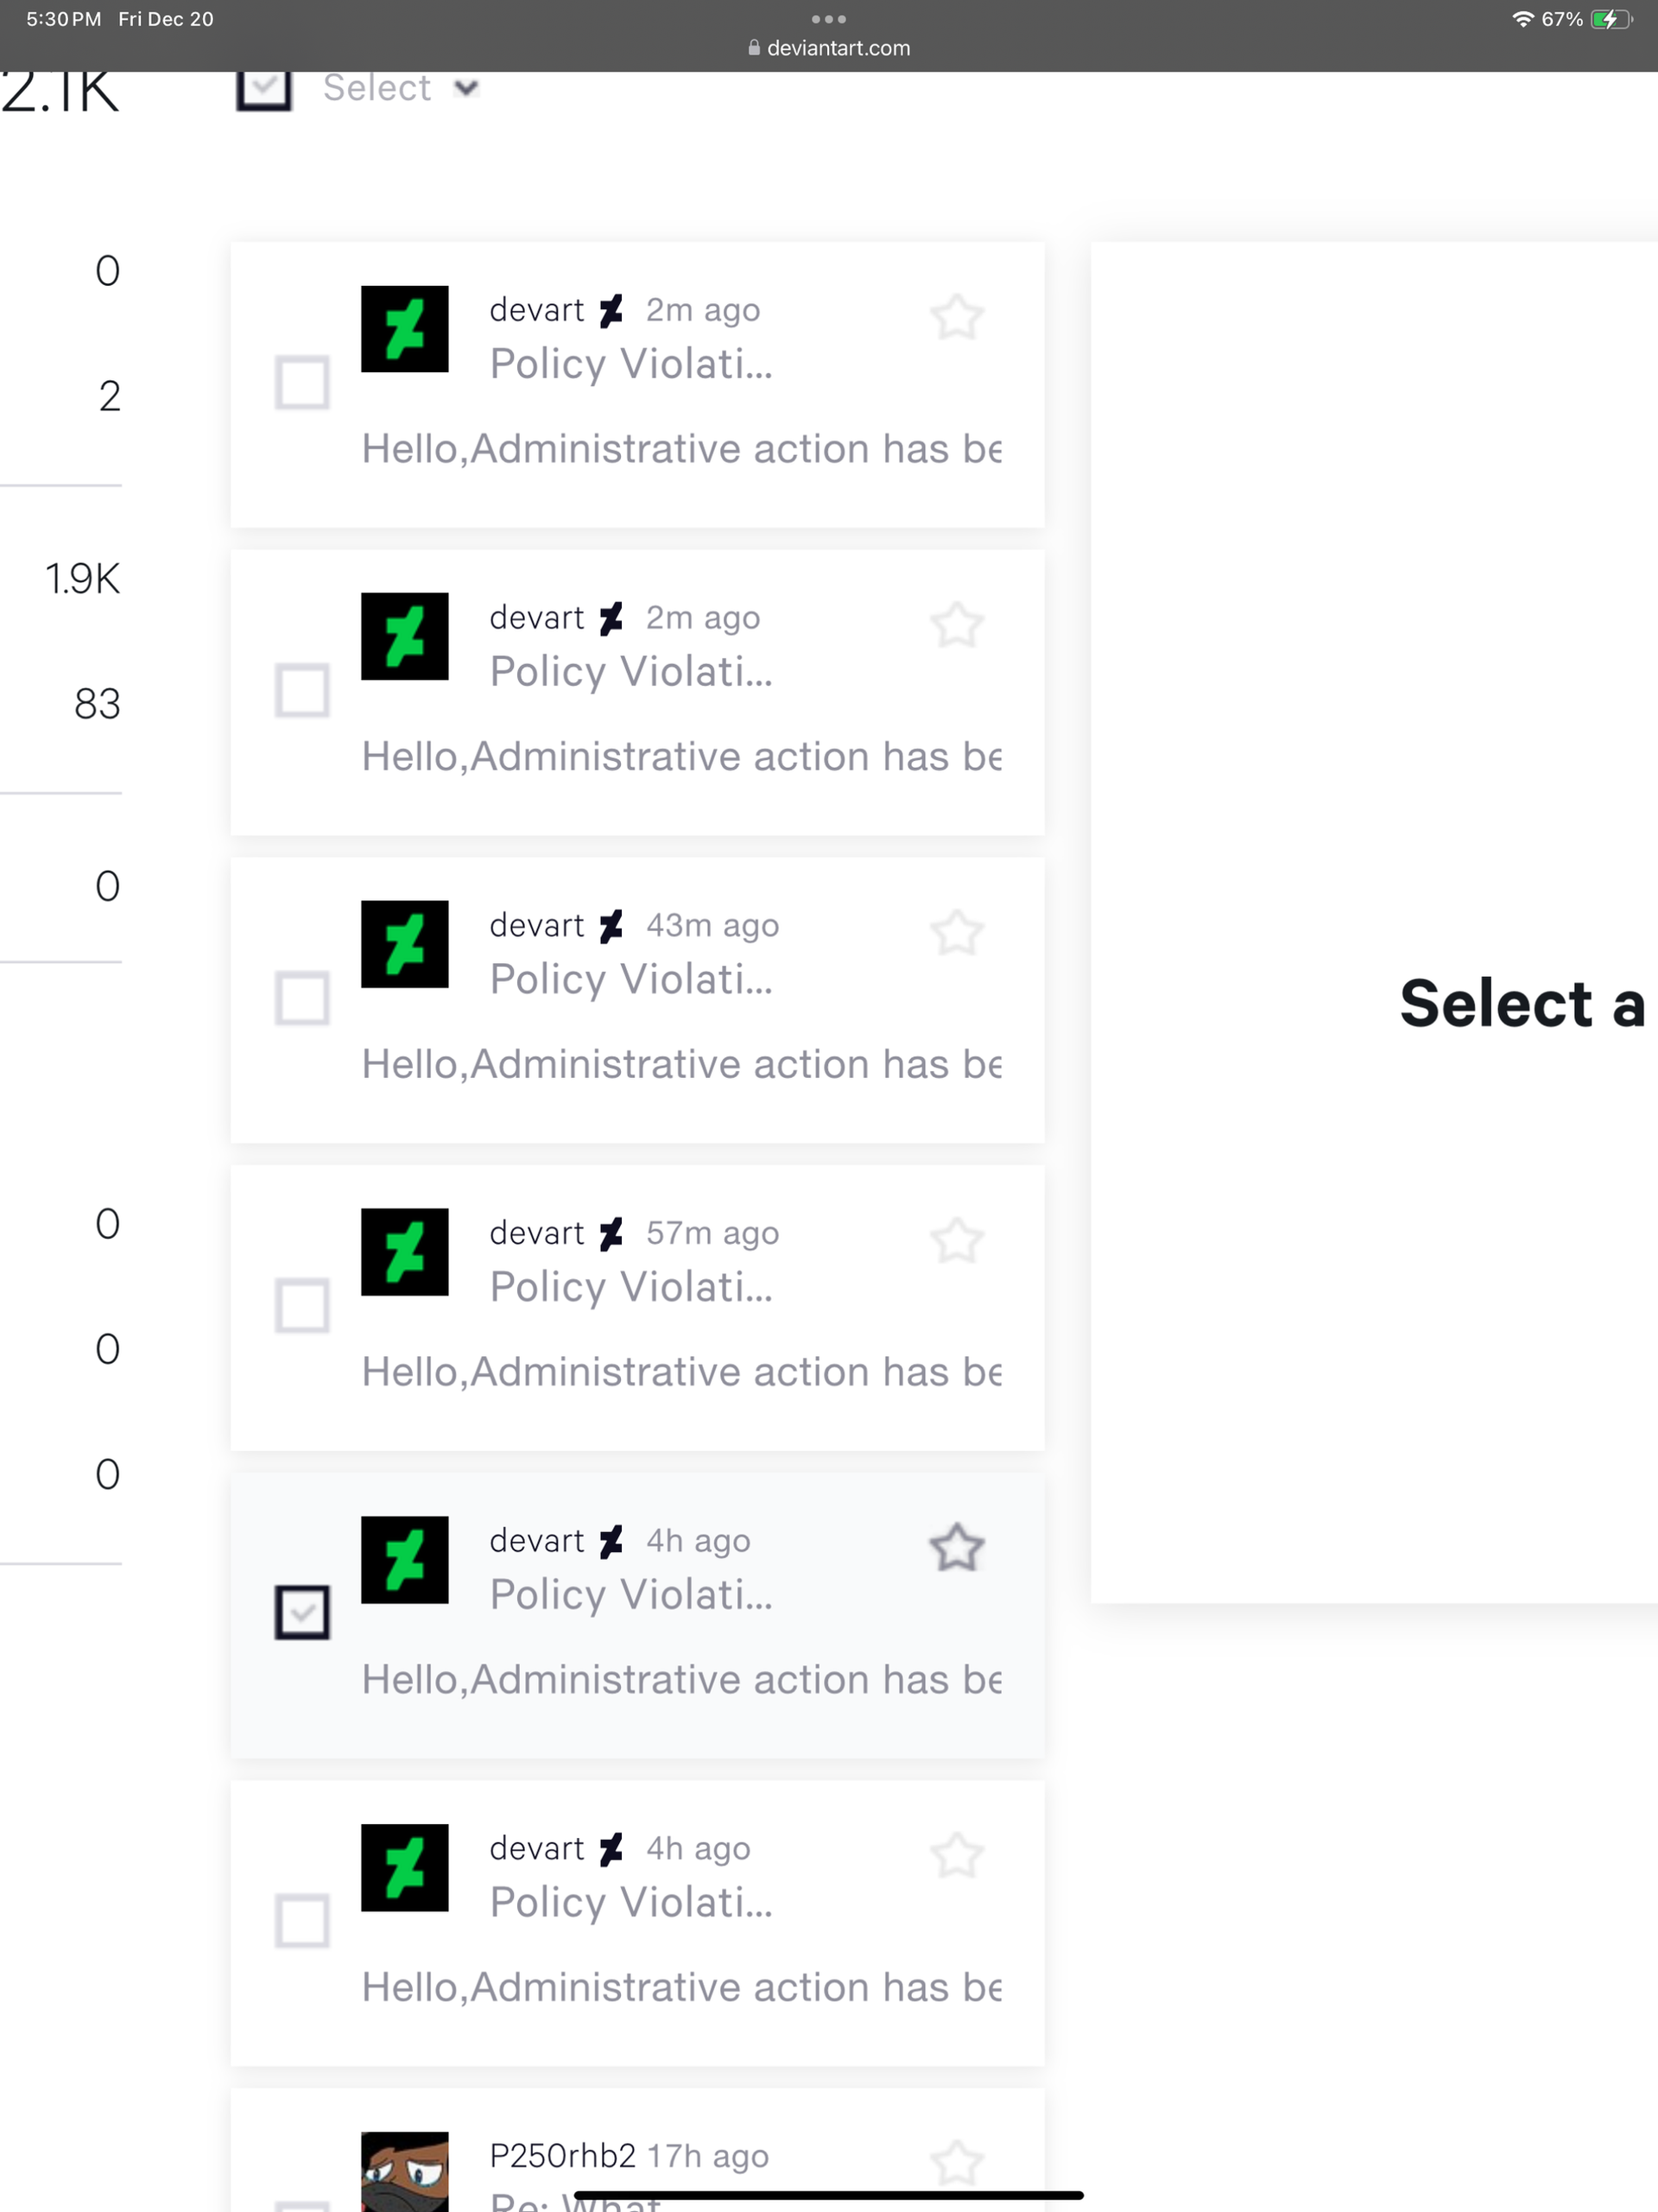This screenshot has width=1658, height=2212.
Task: Star the P250rhb2 17h ago note
Action: point(957,2164)
